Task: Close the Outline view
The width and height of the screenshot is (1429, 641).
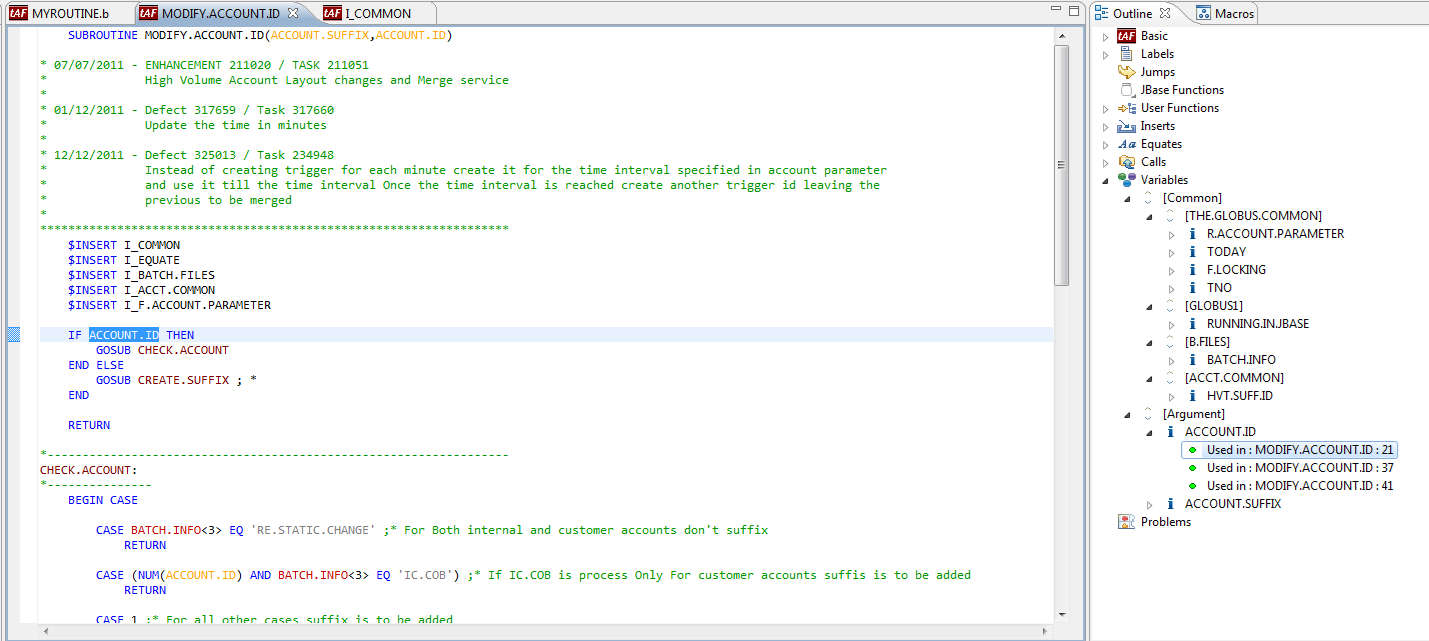Action: tap(1179, 13)
